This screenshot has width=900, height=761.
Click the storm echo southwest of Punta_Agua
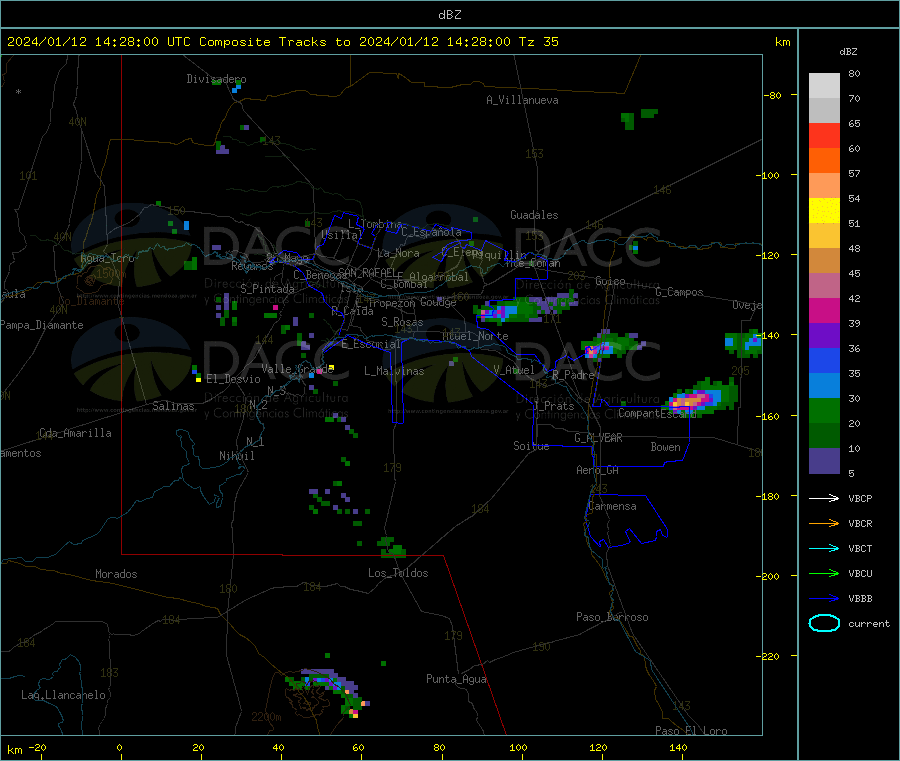pos(328,693)
